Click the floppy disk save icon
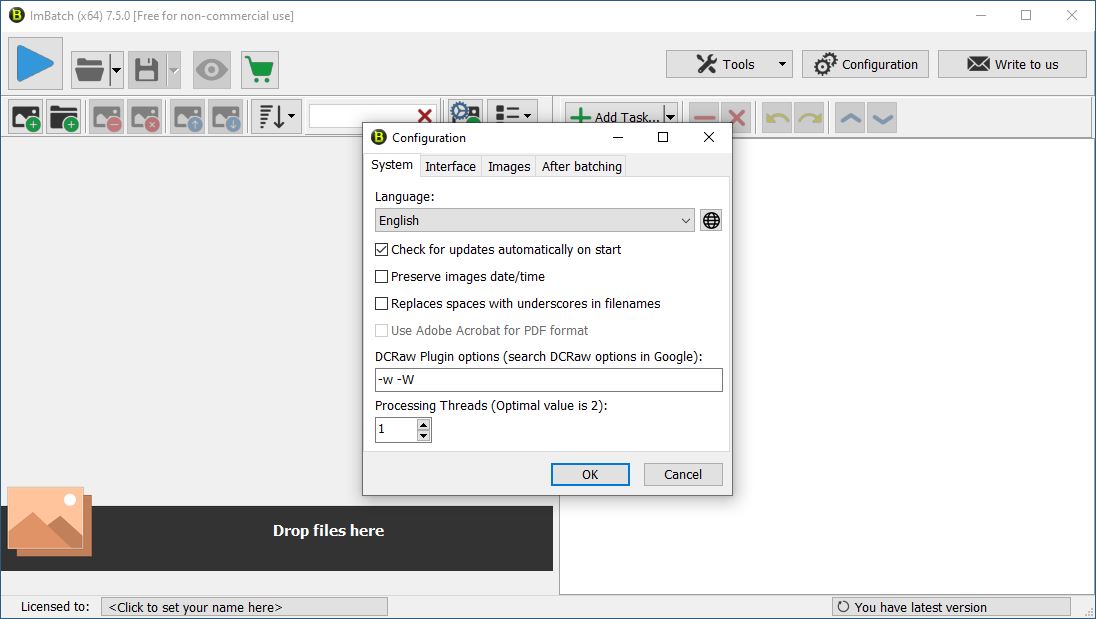 [147, 70]
